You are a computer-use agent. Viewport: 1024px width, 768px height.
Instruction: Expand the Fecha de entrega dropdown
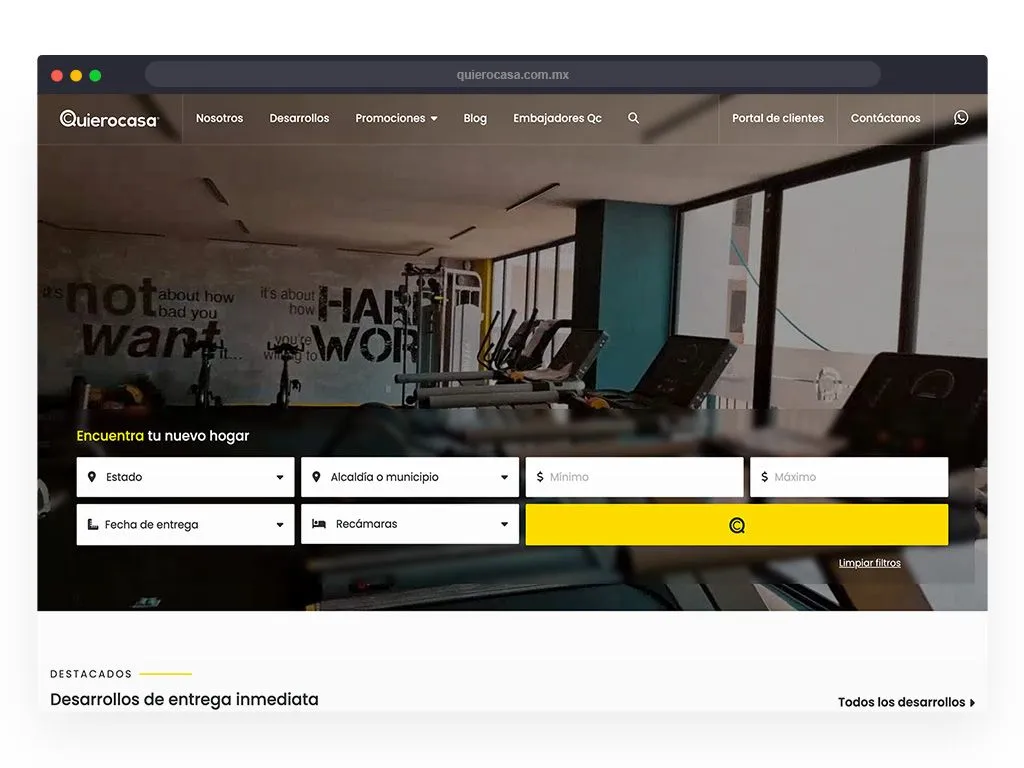[x=185, y=524]
